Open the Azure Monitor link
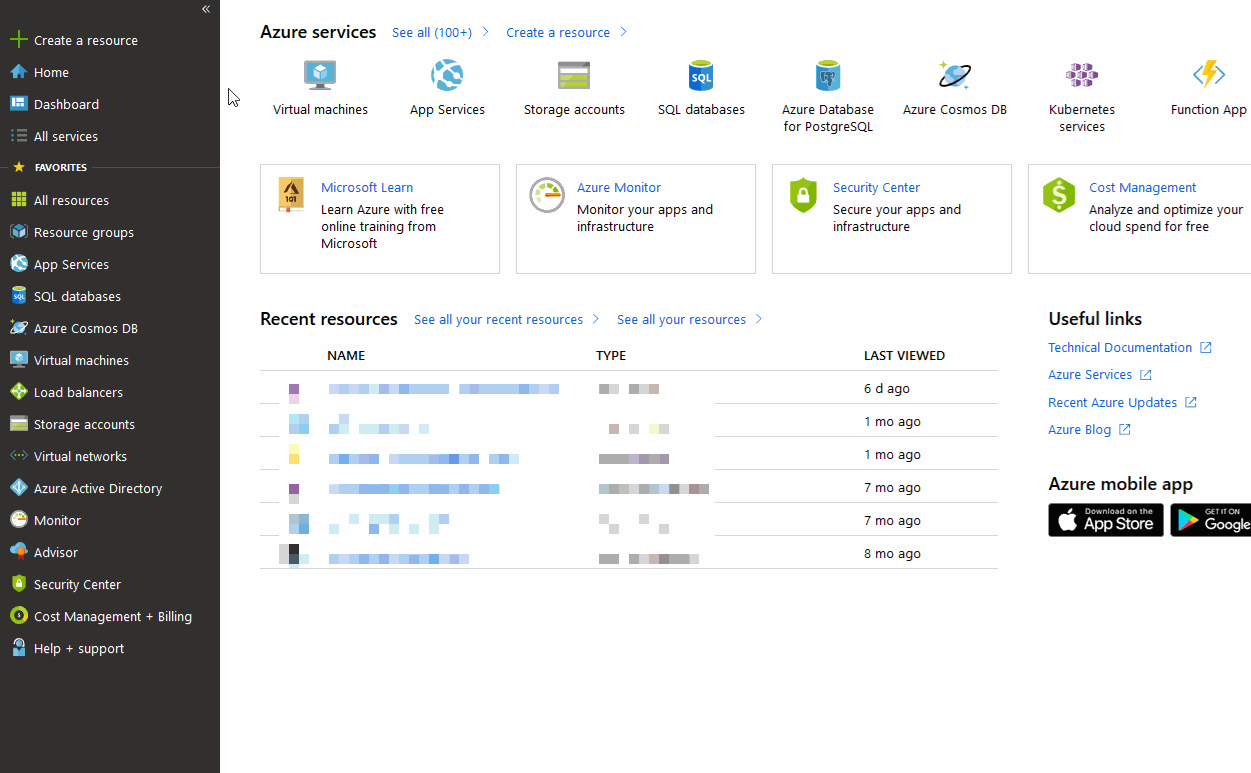 pyautogui.click(x=618, y=188)
